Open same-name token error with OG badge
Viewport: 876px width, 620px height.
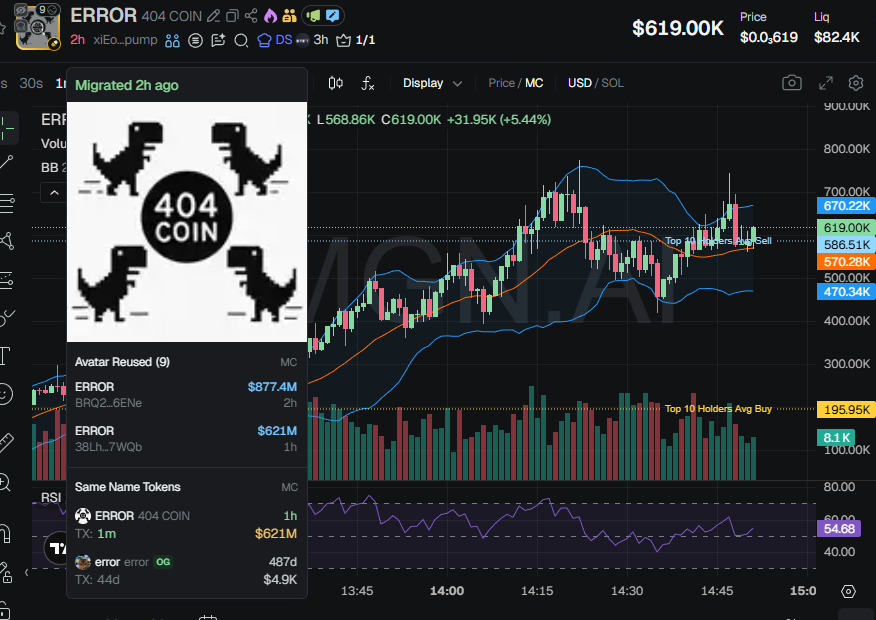click(186, 570)
